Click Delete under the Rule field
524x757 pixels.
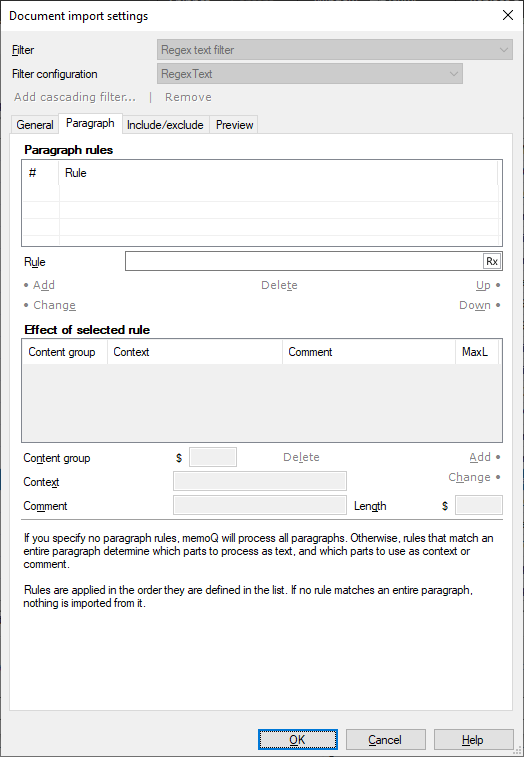pyautogui.click(x=279, y=285)
